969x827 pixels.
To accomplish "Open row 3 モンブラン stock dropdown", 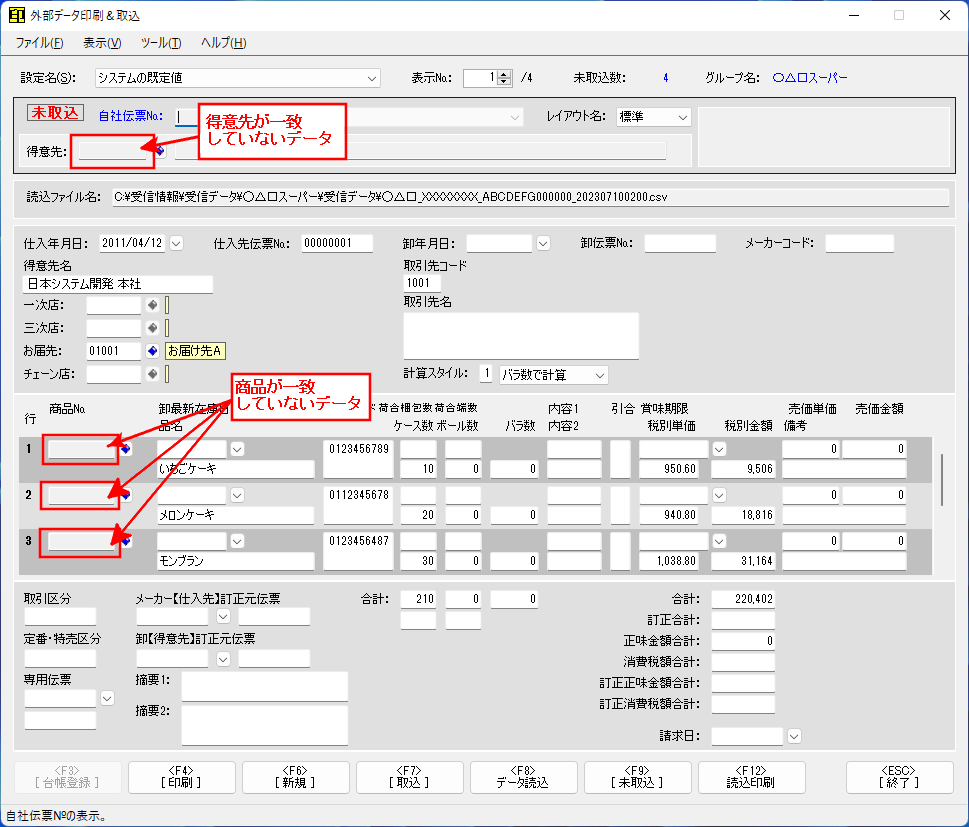I will coord(237,541).
